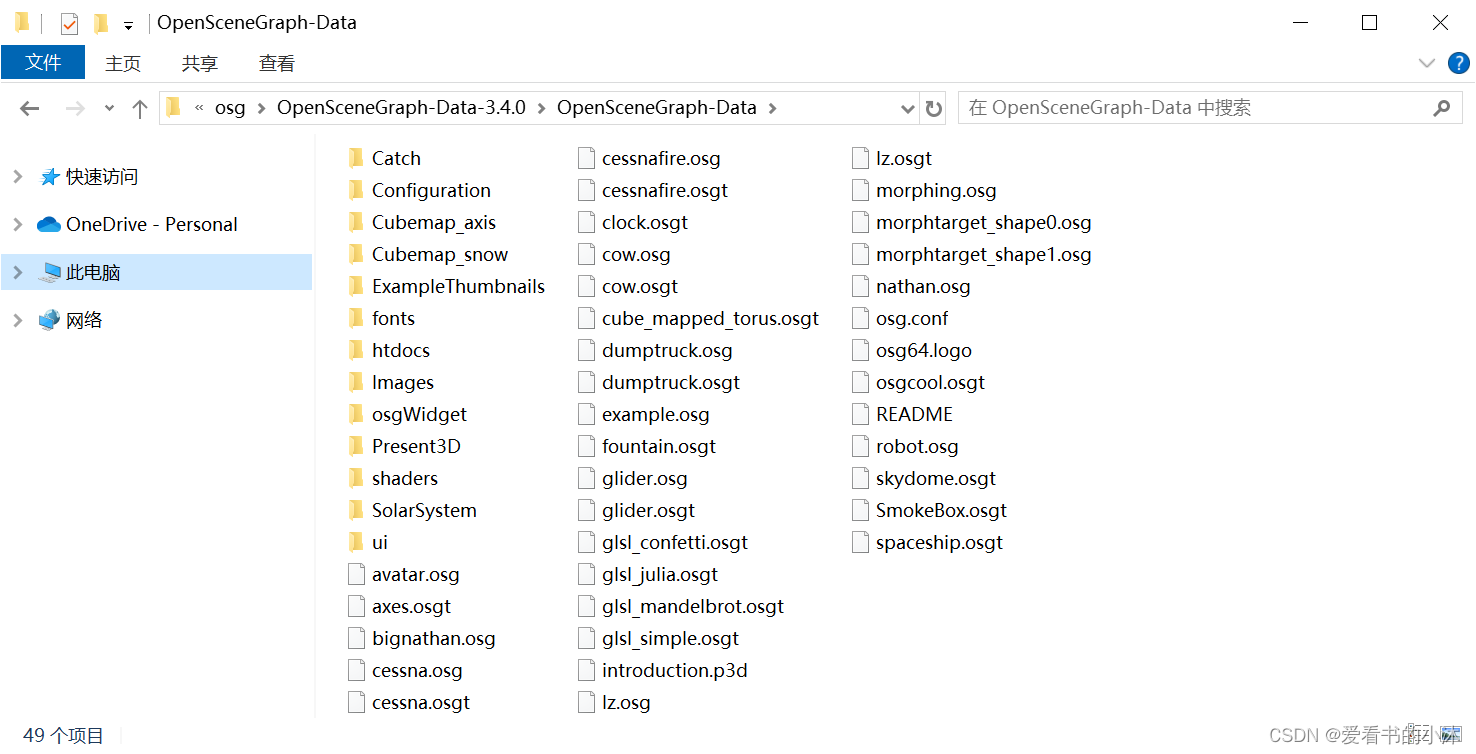Select the Cubemap_axis folder icon
Image resolution: width=1476 pixels, height=754 pixels.
[x=356, y=222]
